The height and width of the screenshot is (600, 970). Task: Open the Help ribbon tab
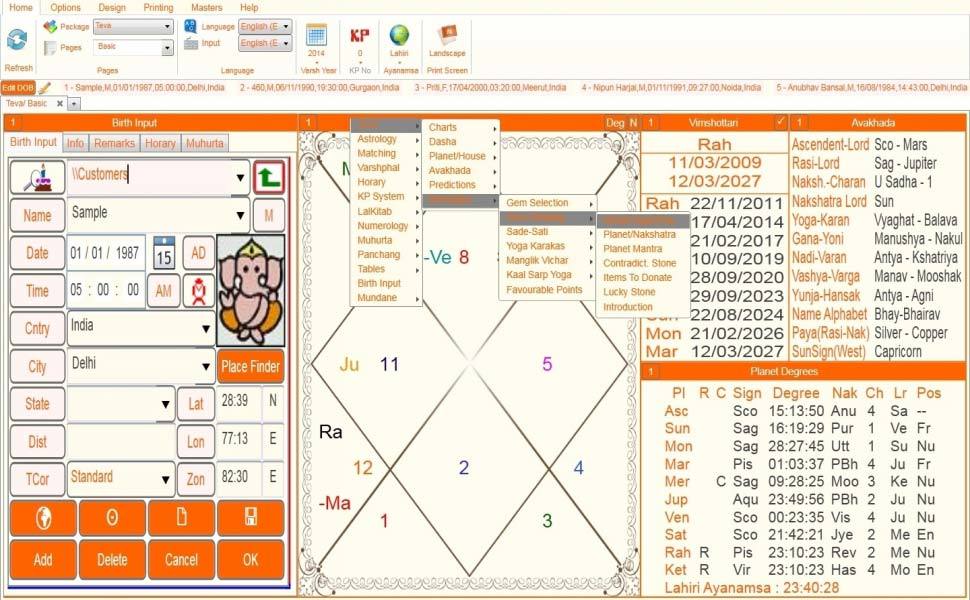click(x=249, y=7)
